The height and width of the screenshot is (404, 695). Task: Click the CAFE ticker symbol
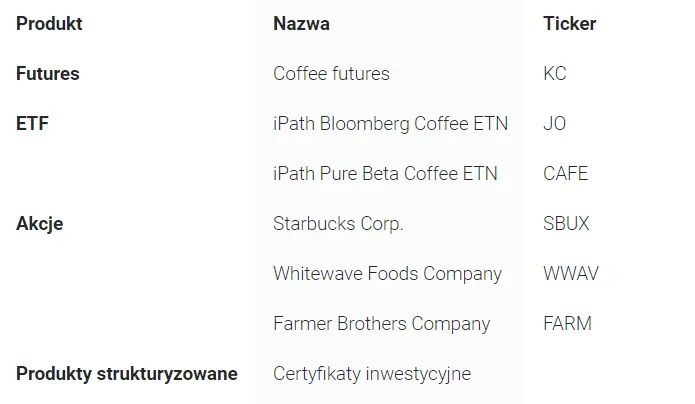[565, 174]
